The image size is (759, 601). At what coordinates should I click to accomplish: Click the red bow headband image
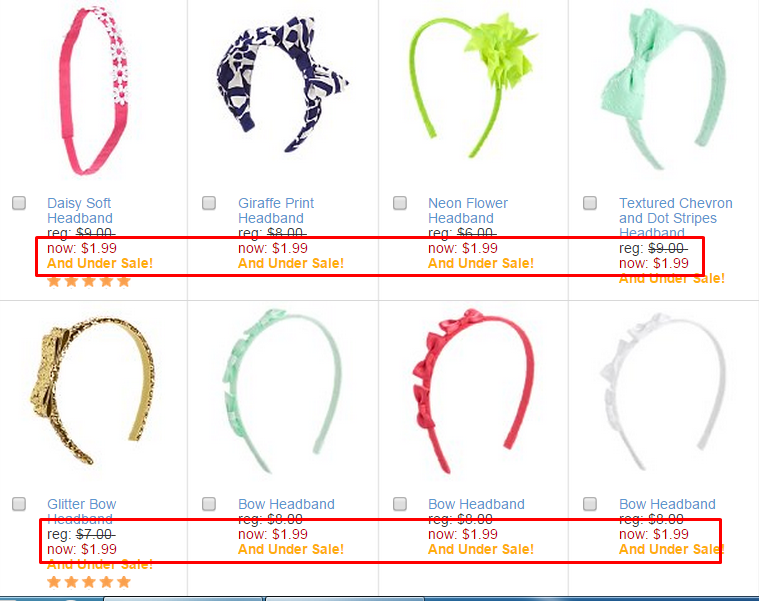473,390
